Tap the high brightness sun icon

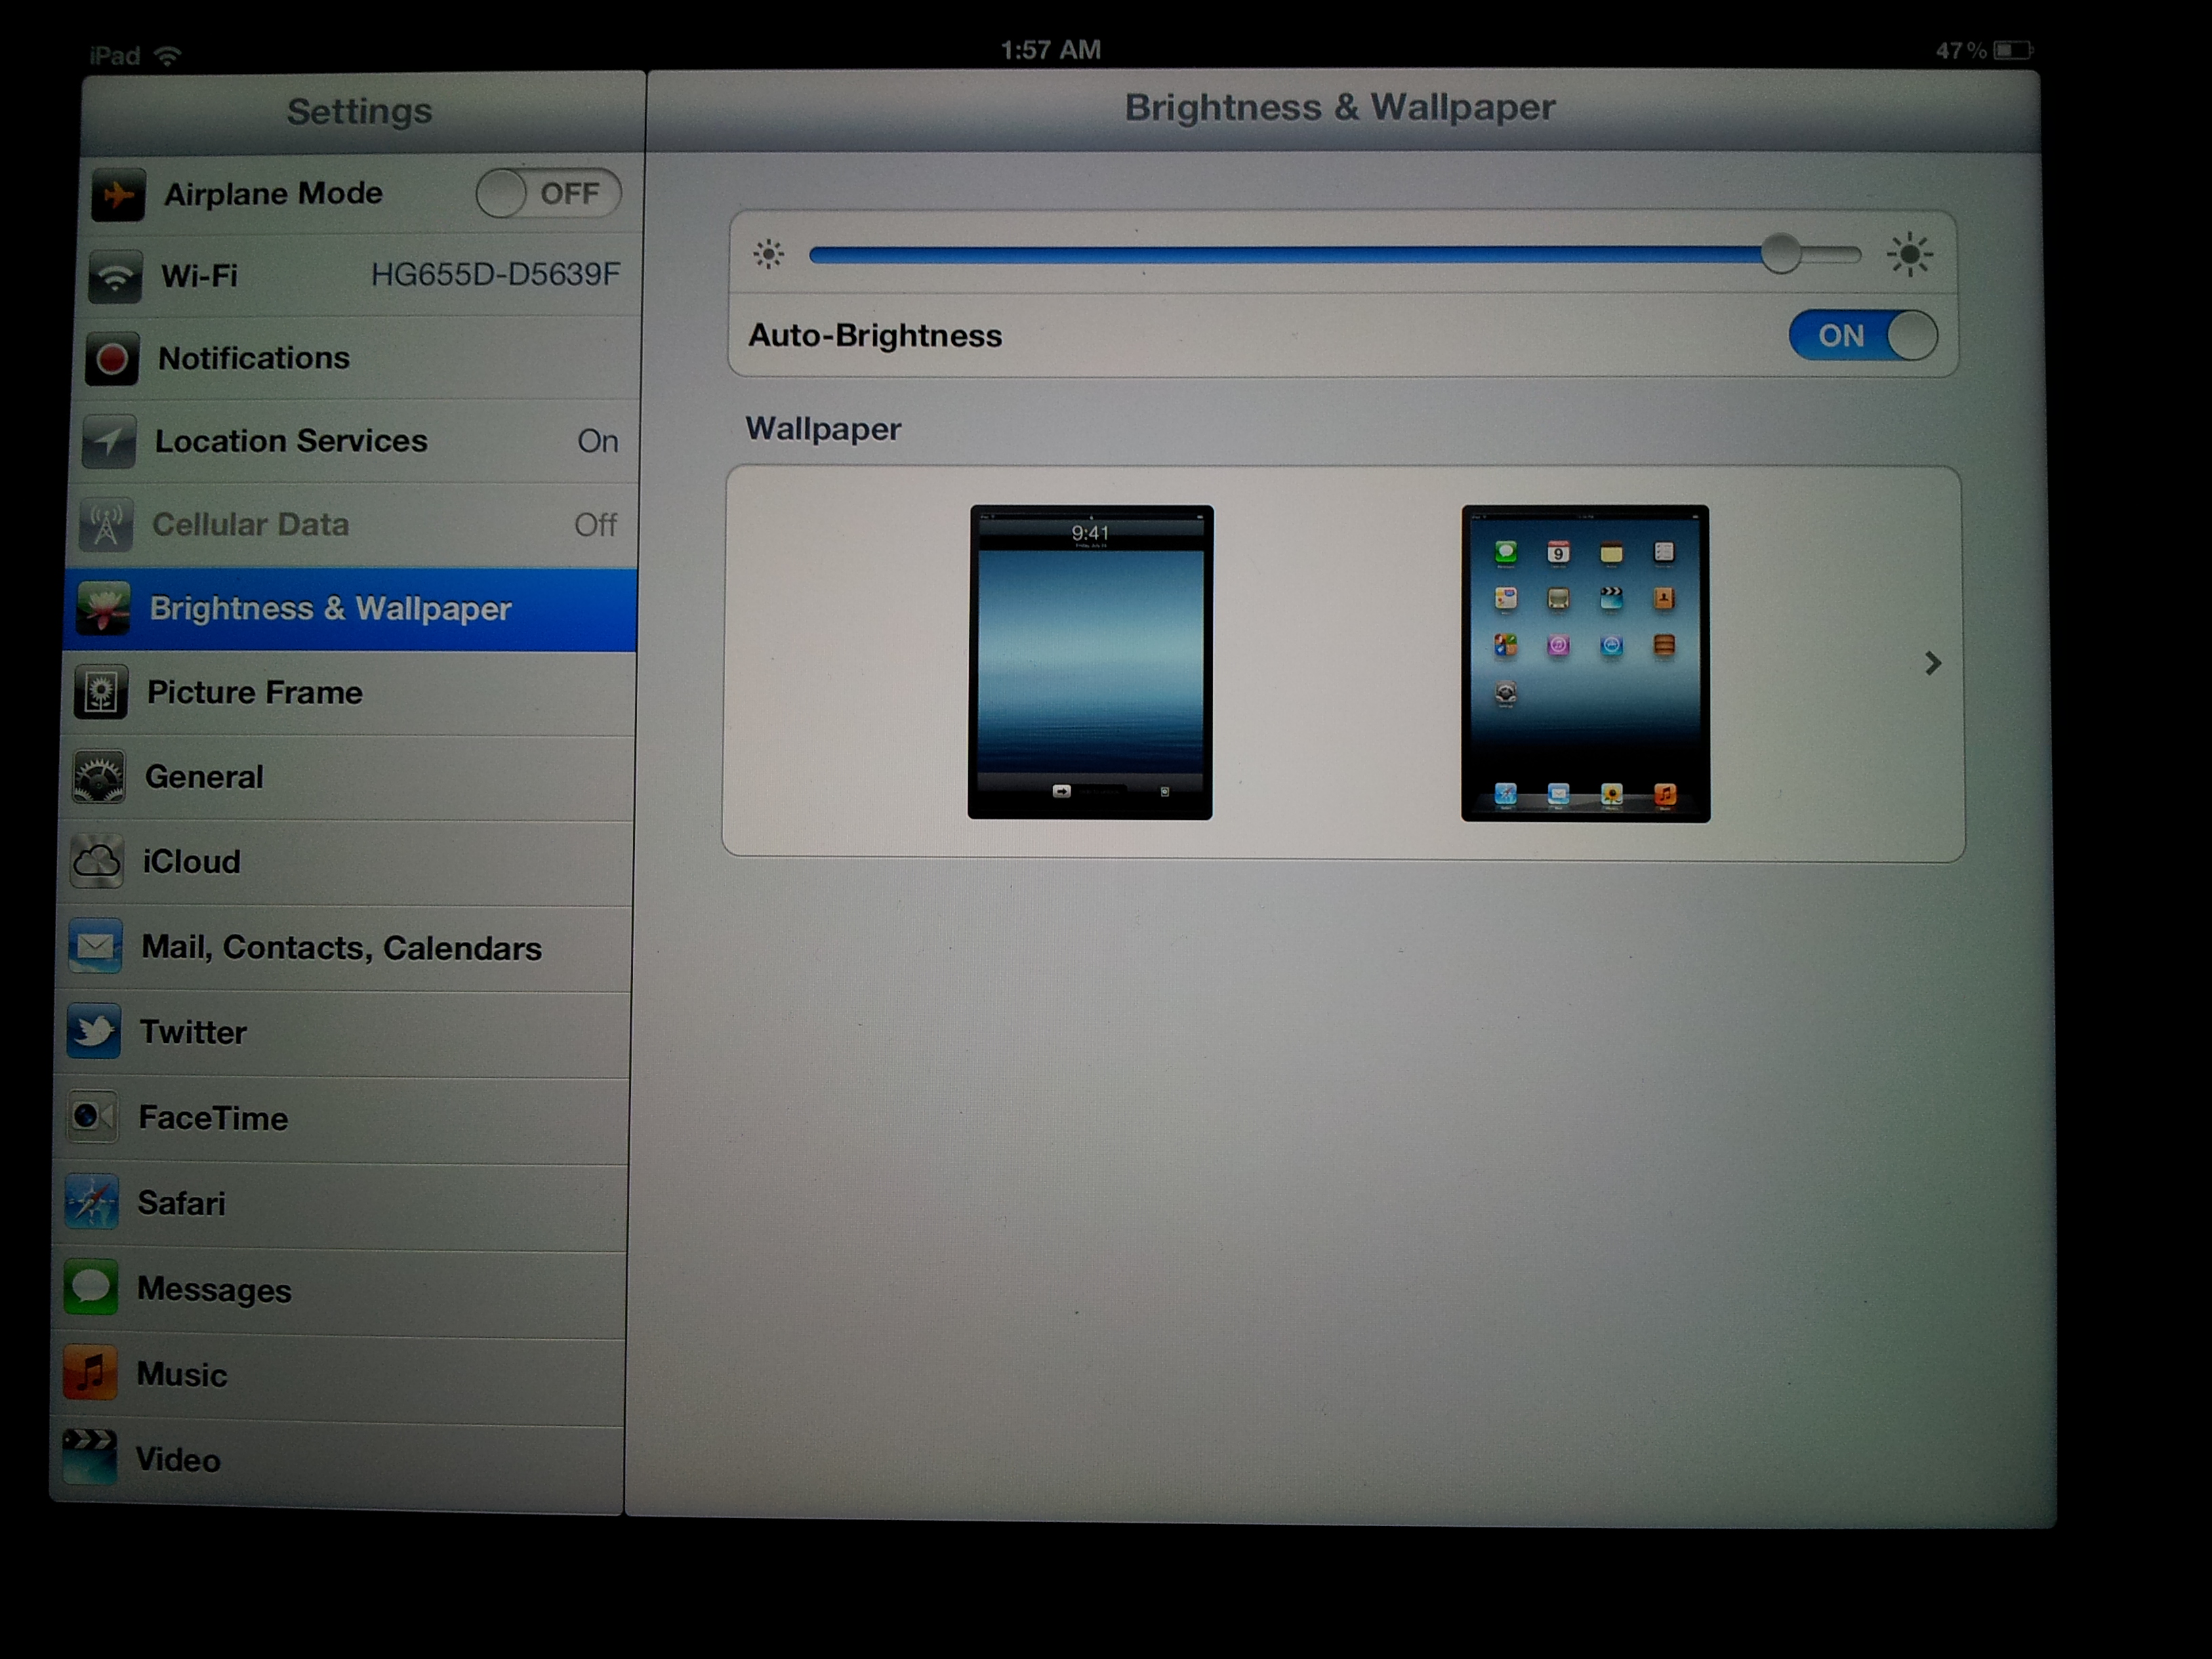1910,255
